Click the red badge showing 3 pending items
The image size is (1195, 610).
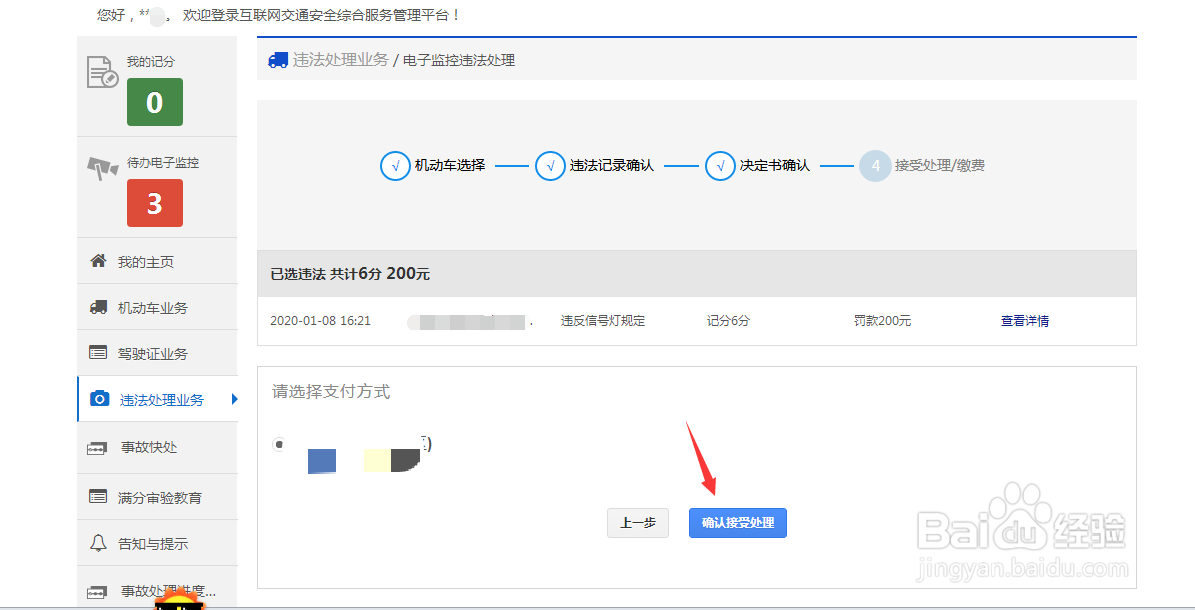point(154,203)
